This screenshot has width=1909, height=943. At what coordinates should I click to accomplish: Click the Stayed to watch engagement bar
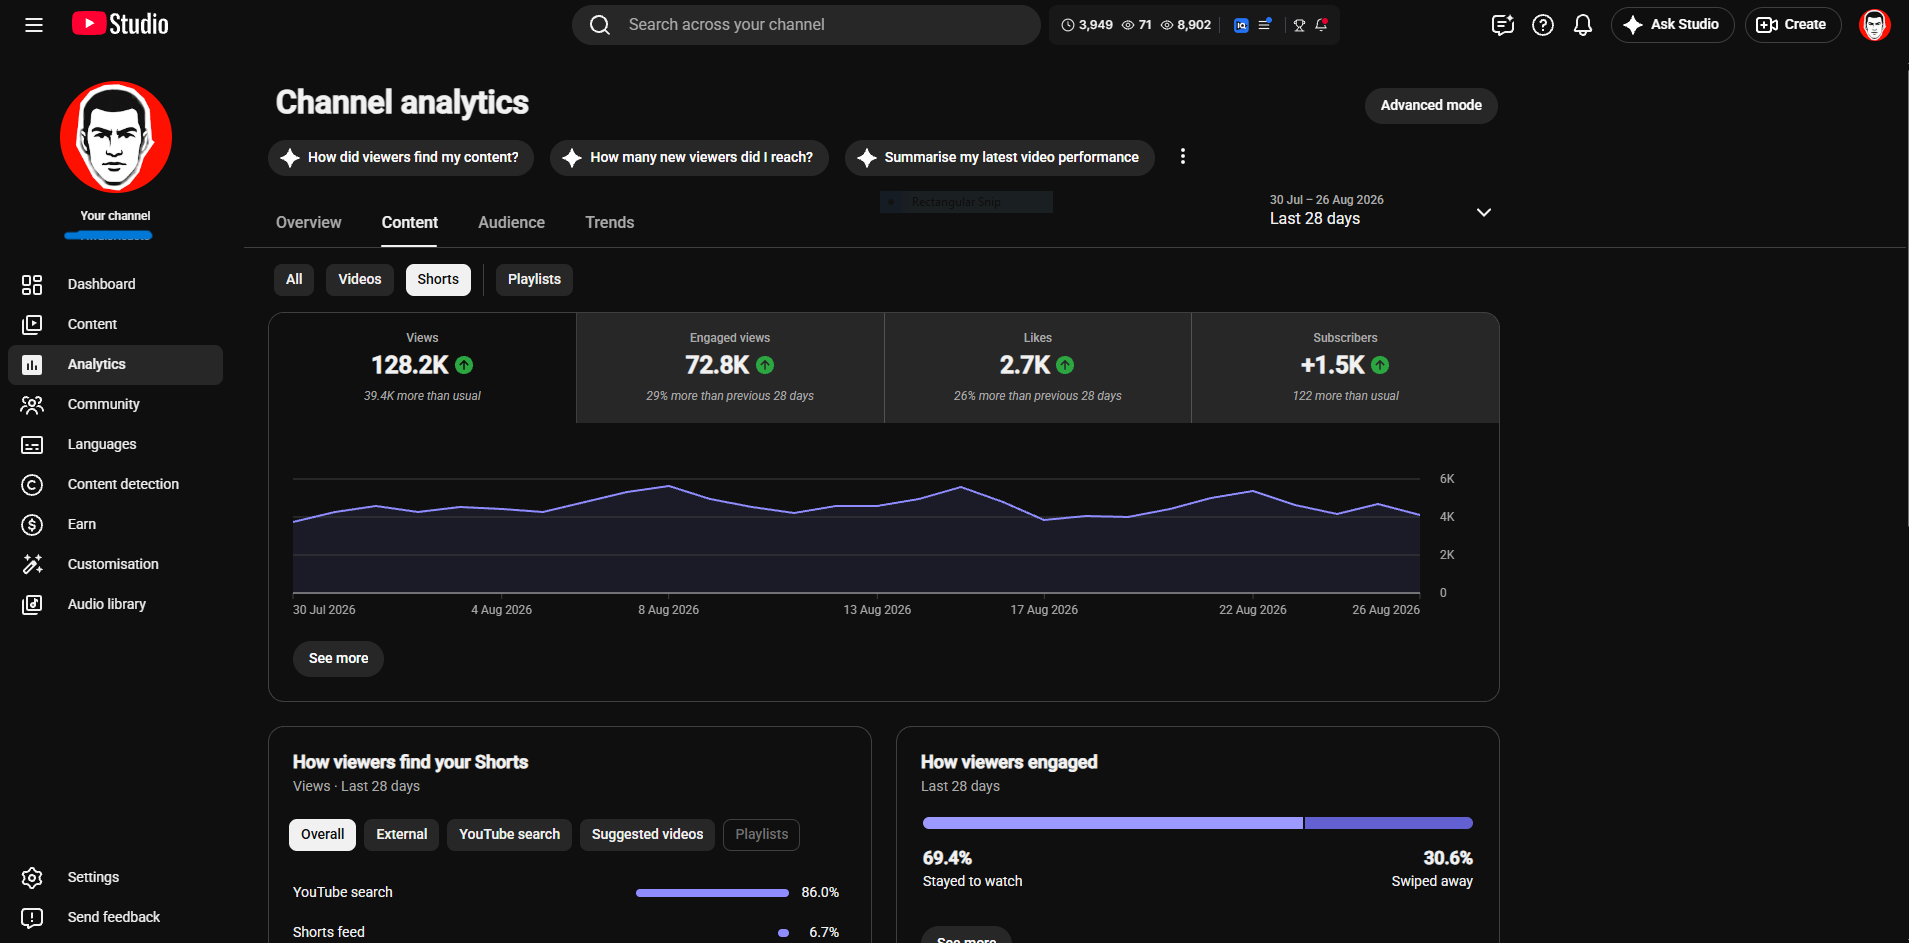tap(1112, 823)
